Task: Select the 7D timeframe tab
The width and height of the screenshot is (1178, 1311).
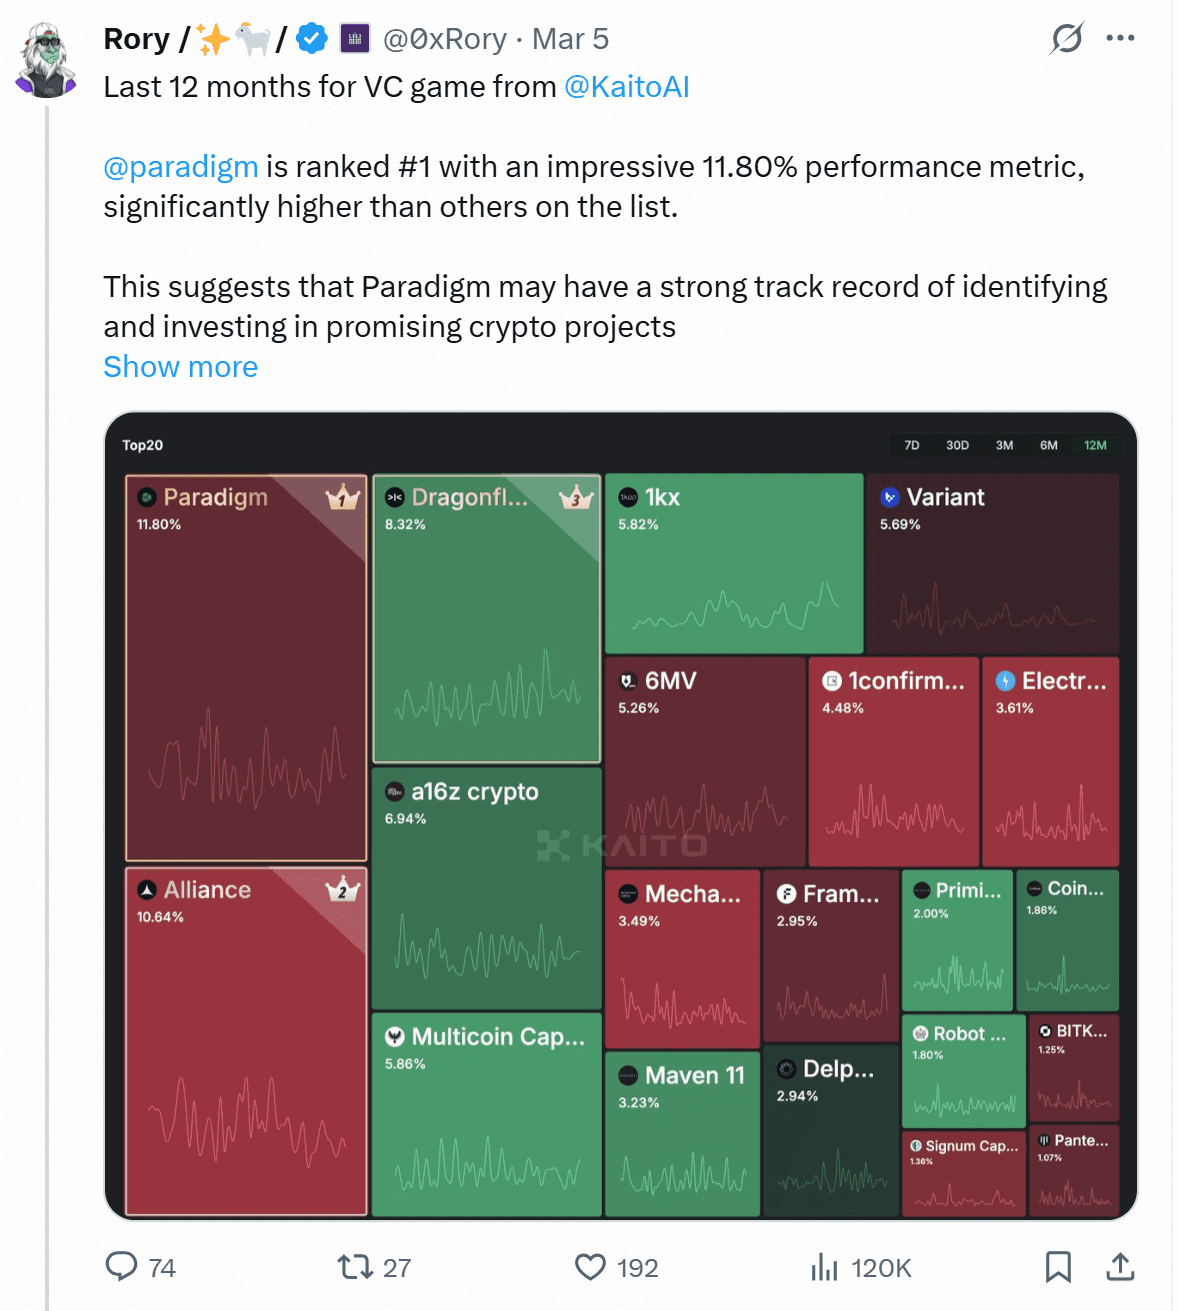Action: click(912, 445)
